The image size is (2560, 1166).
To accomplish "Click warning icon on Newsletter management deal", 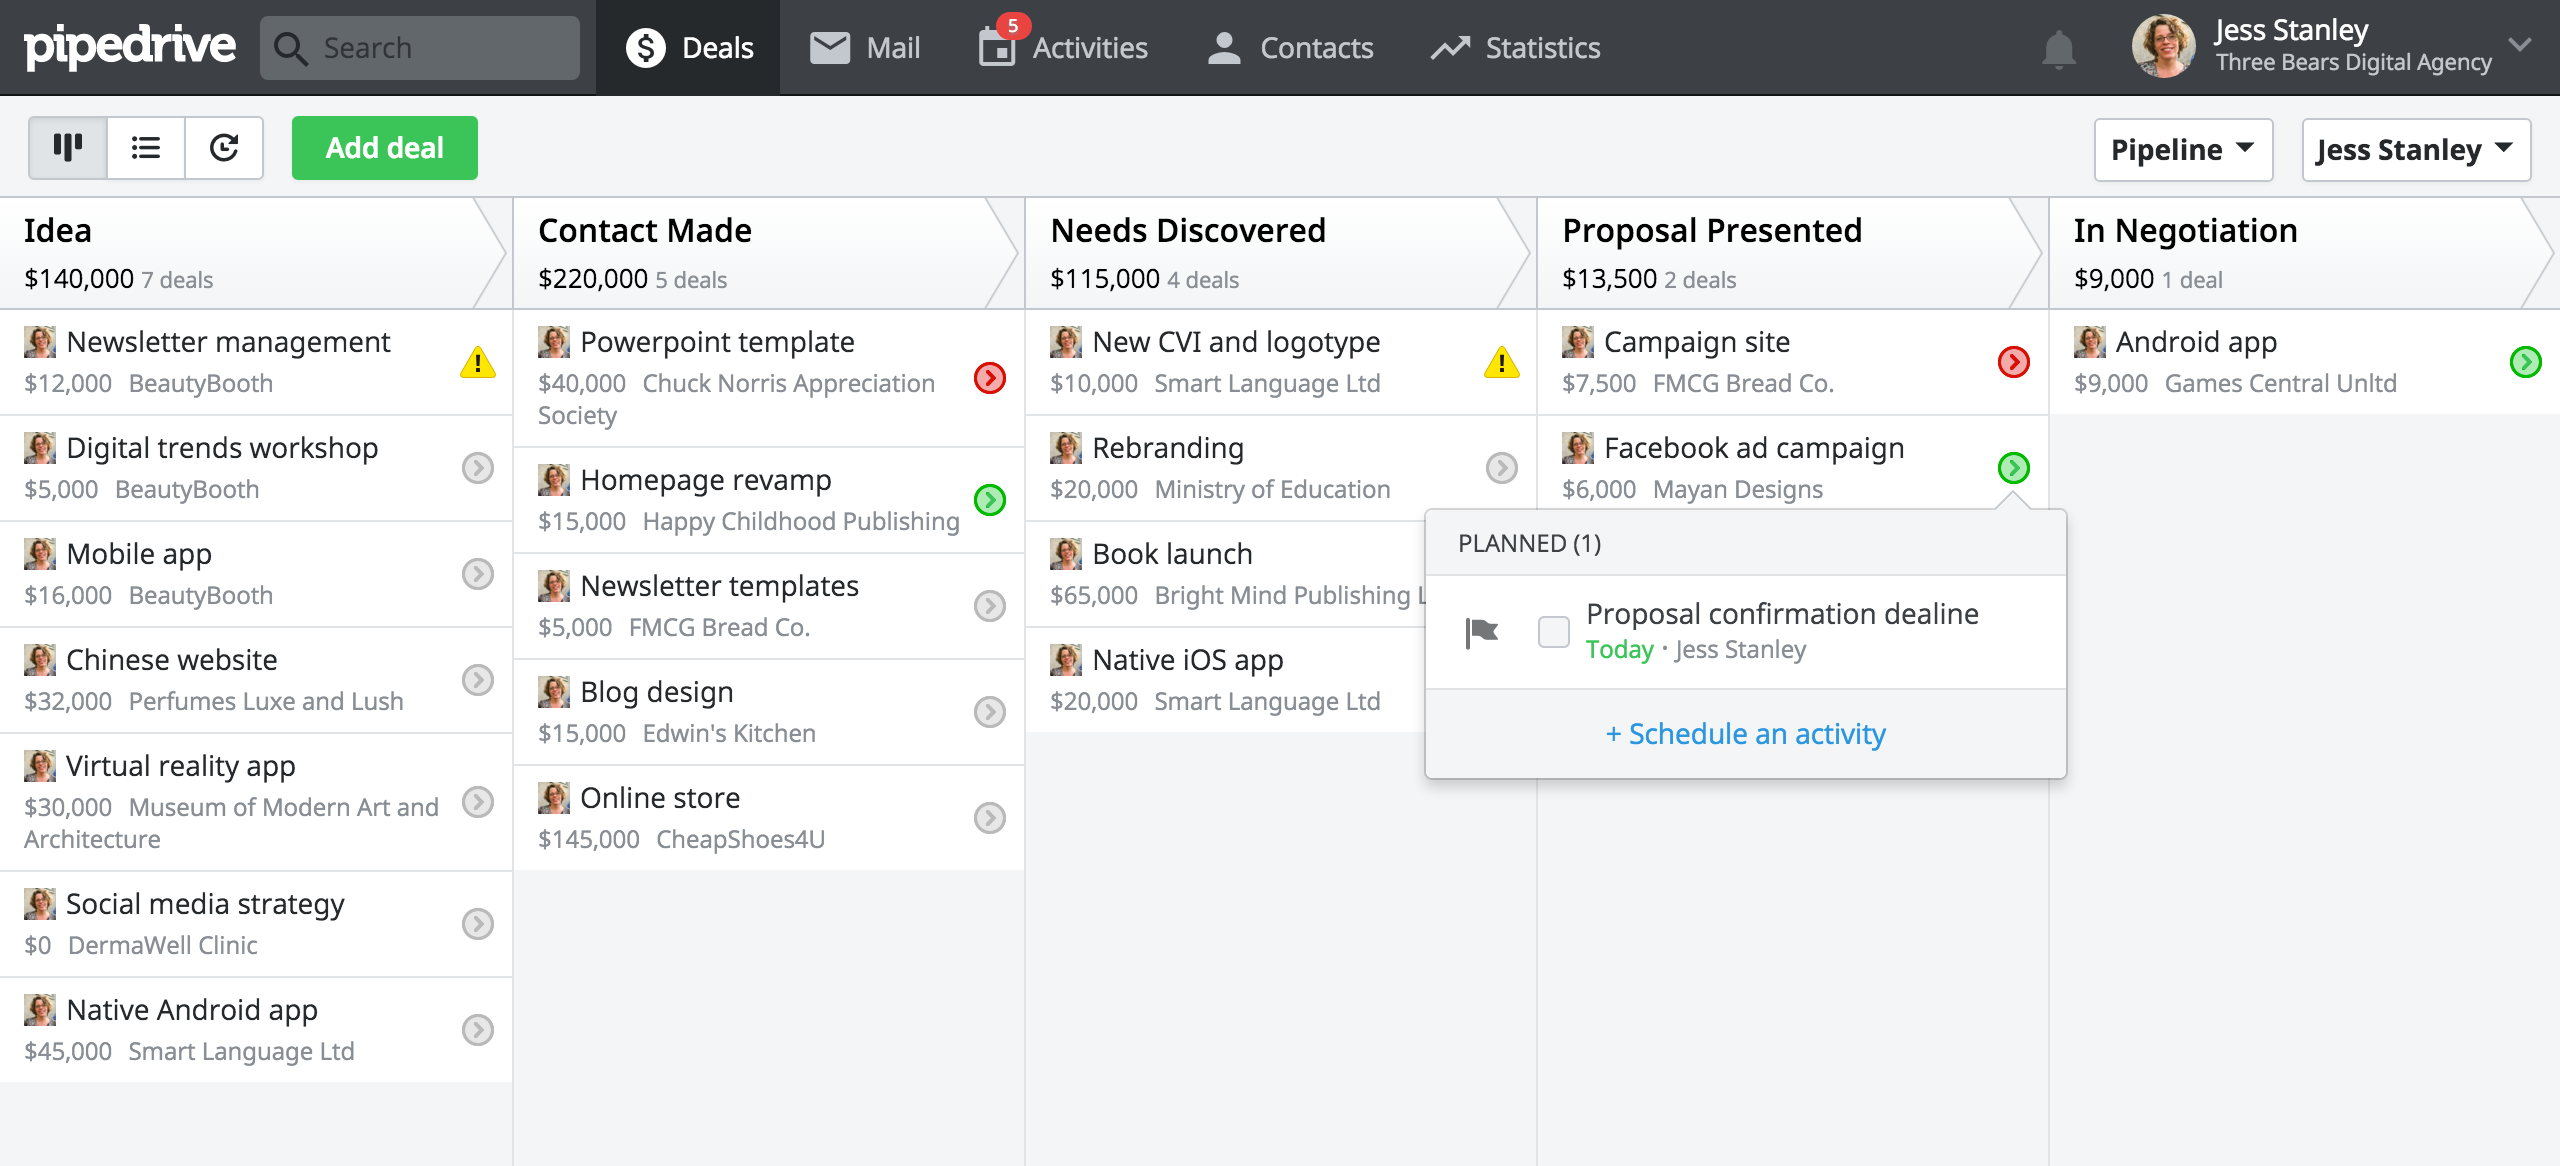I will [478, 362].
